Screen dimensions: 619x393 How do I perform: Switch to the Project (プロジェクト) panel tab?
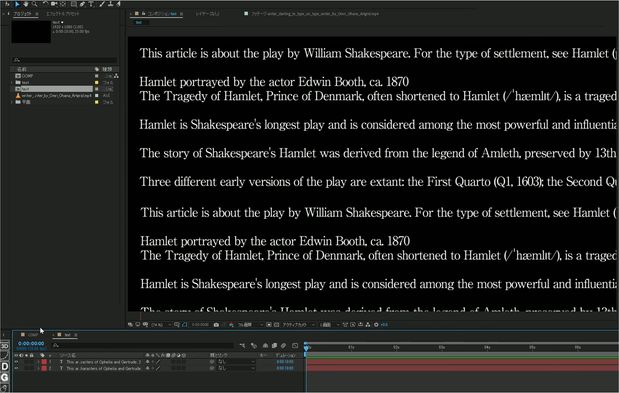[23, 14]
